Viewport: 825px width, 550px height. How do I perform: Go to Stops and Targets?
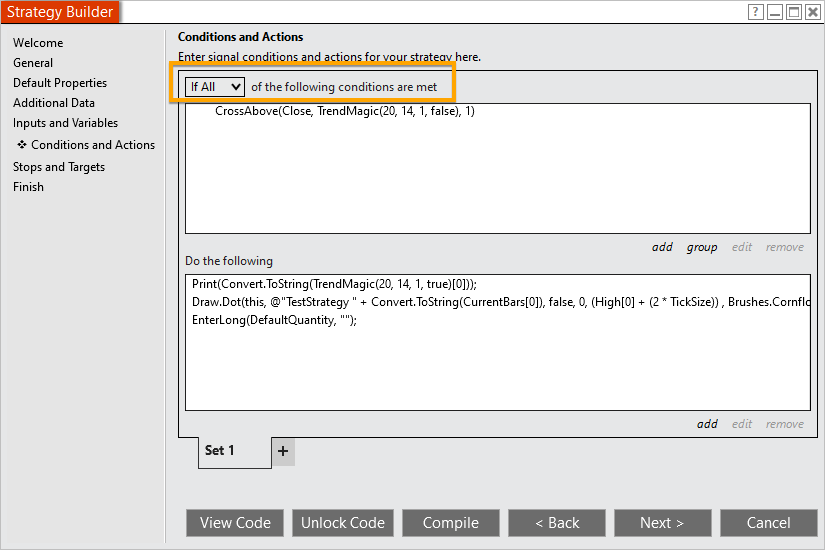pos(59,167)
